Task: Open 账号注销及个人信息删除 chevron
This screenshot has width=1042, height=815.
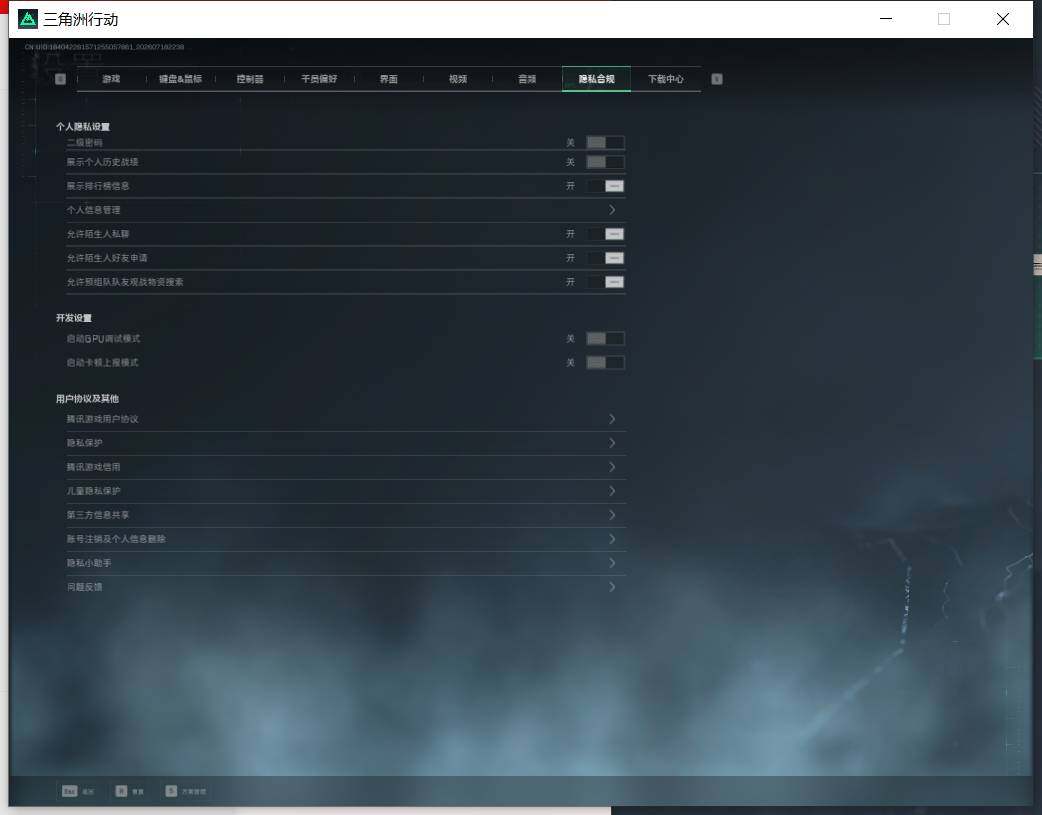Action: point(612,538)
